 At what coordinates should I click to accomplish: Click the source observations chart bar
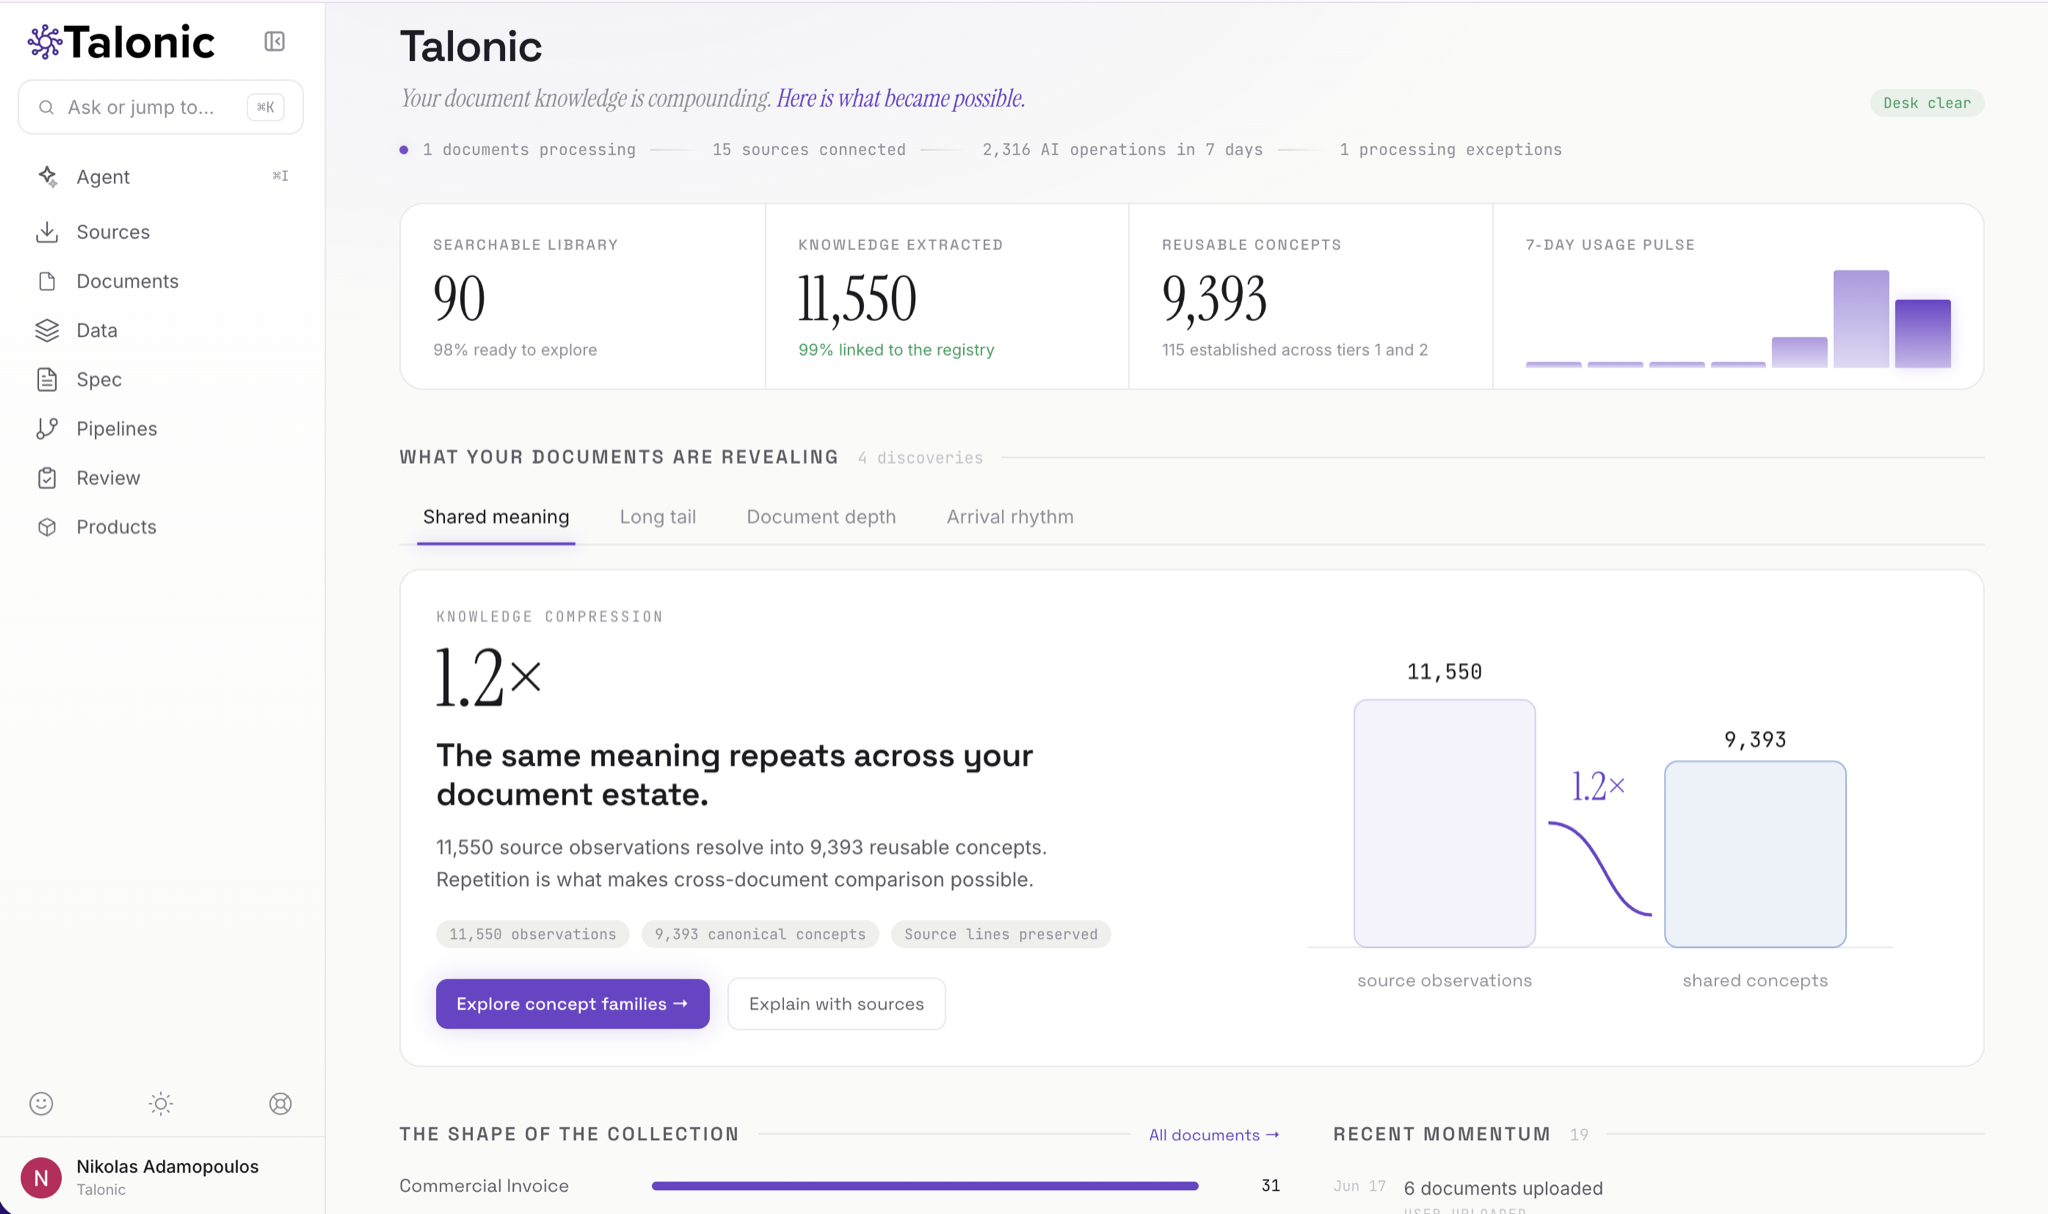[1444, 823]
